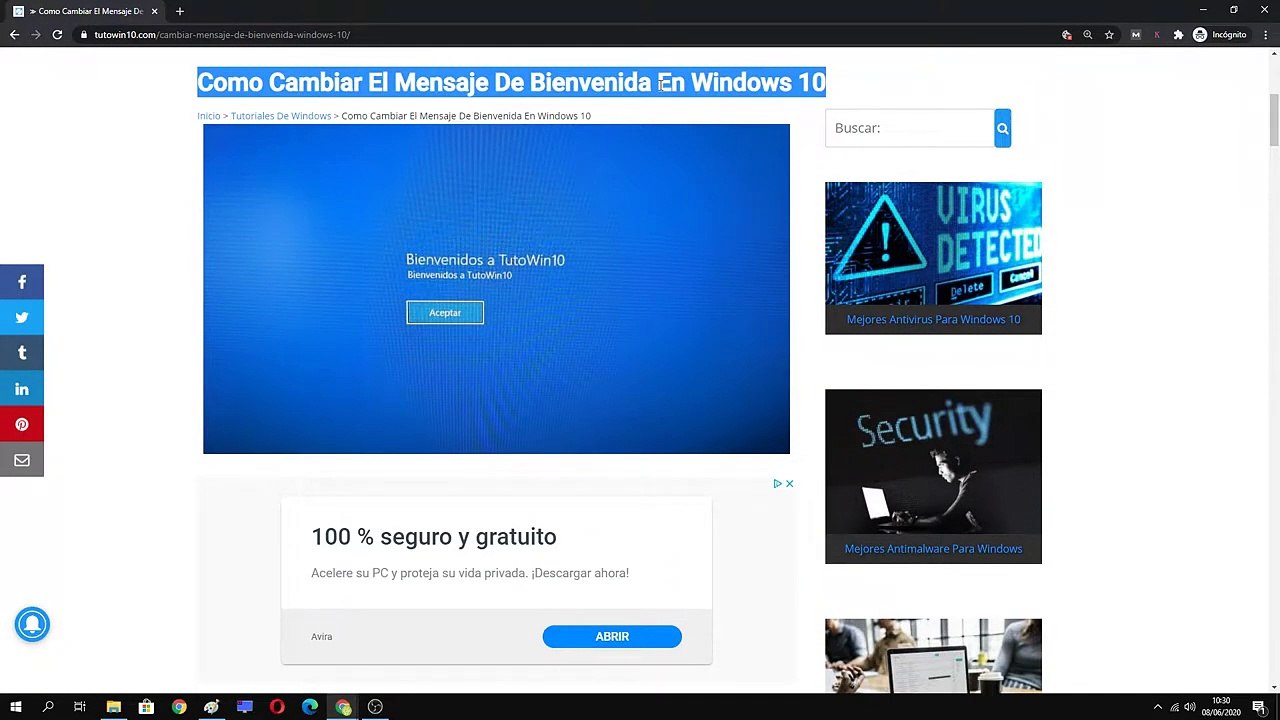Bookmark this page with the star
The image size is (1280, 720).
click(1109, 35)
